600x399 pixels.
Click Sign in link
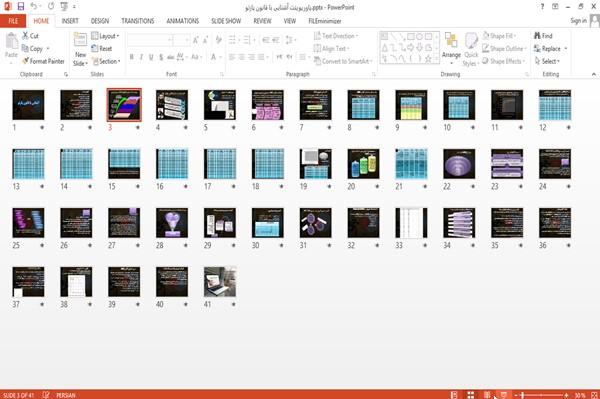pos(578,21)
